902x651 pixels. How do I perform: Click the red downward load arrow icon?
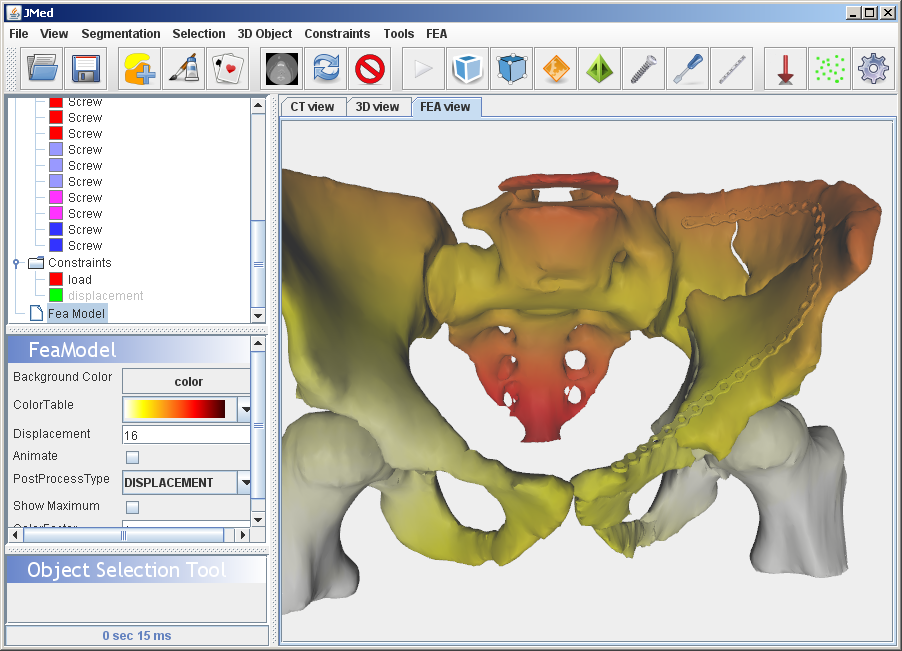(x=785, y=69)
